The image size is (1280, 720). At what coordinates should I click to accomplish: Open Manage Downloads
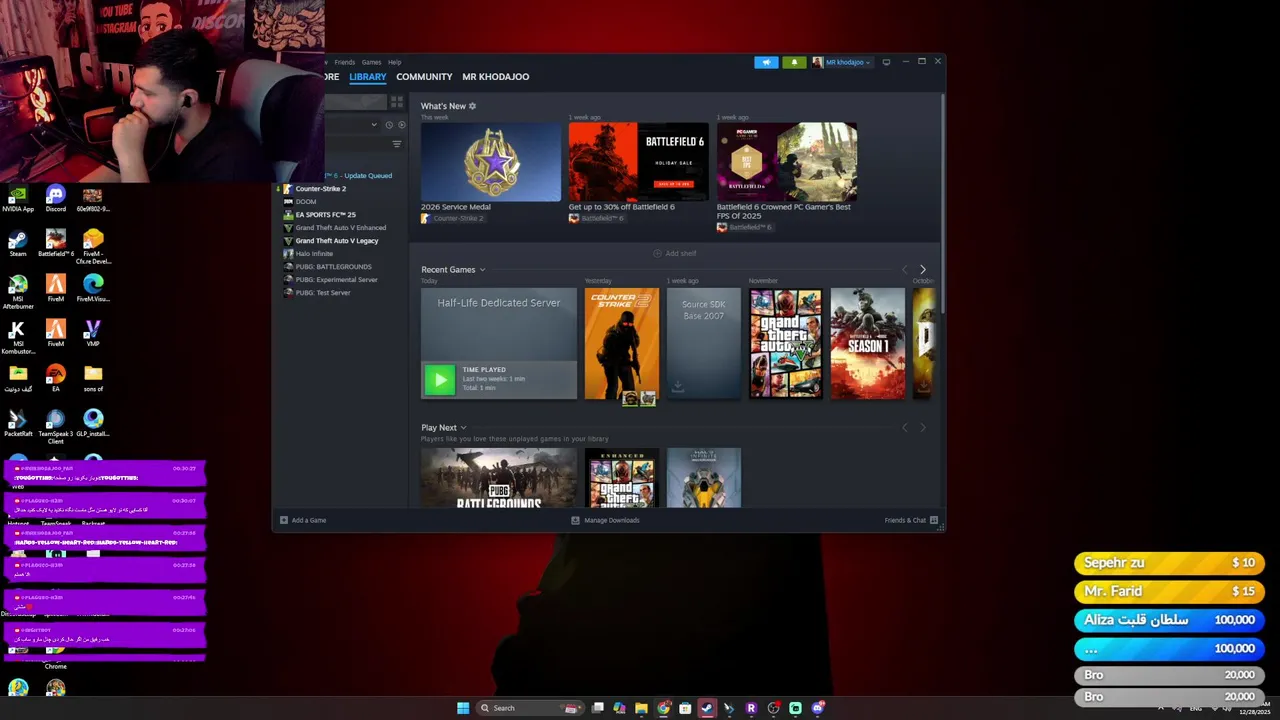point(605,520)
